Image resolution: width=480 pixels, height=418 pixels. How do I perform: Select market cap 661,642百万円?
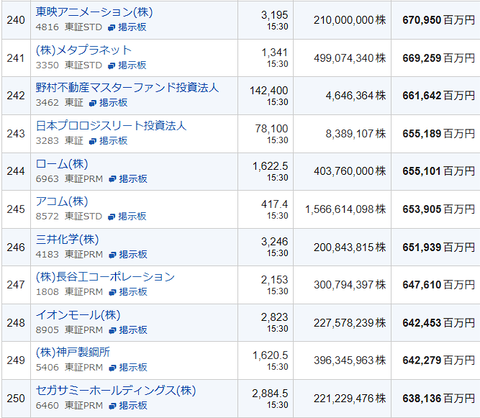pos(439,96)
